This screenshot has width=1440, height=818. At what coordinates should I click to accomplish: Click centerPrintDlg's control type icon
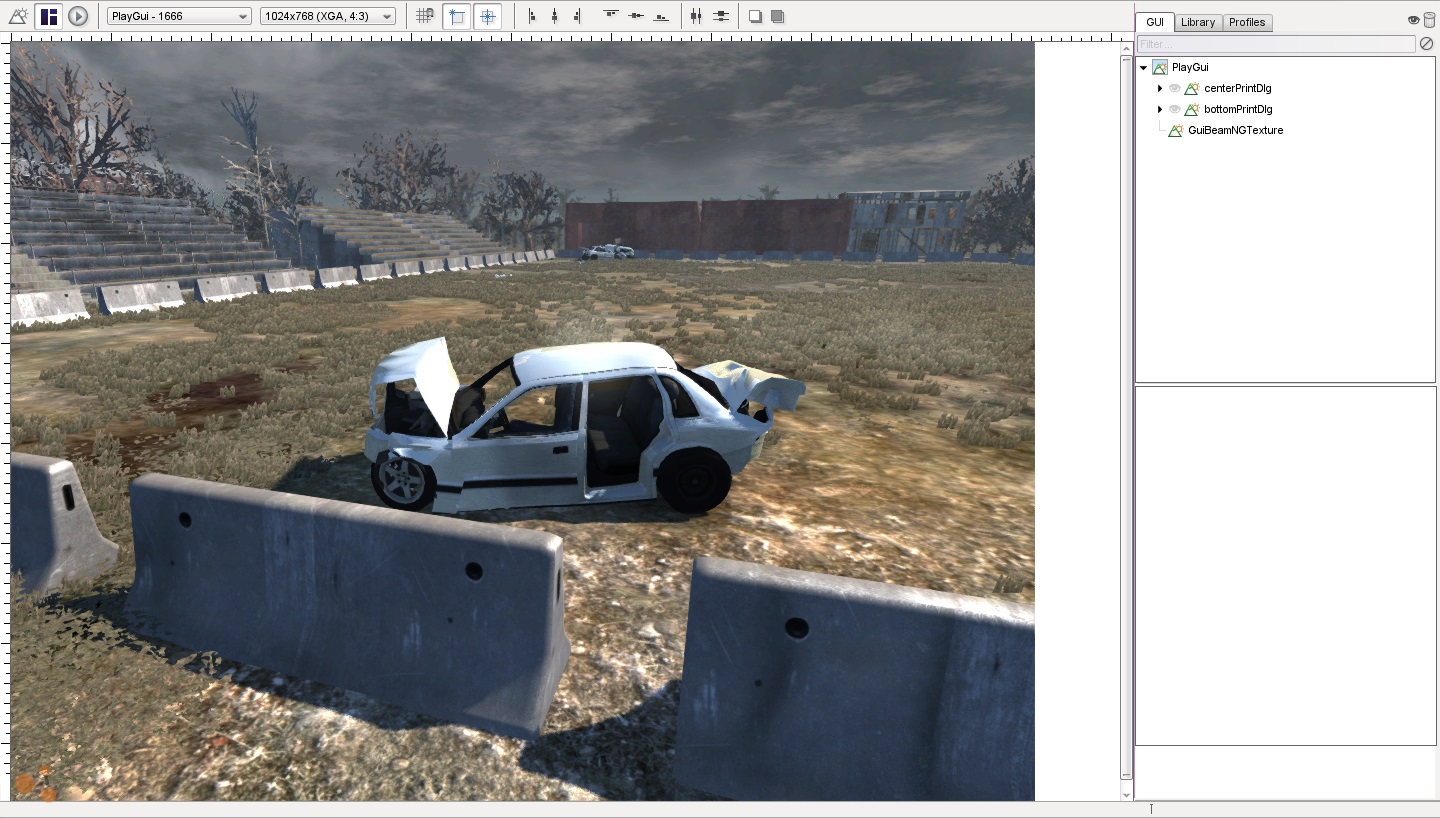tap(1192, 88)
